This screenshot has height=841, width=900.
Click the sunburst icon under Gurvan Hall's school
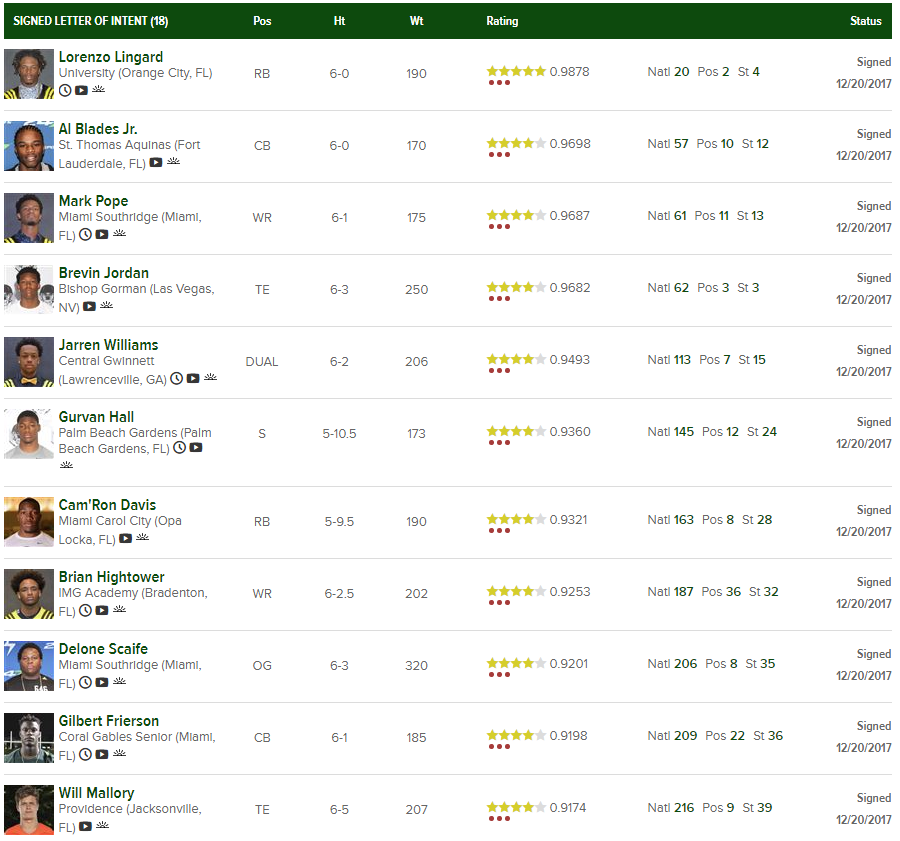66,465
